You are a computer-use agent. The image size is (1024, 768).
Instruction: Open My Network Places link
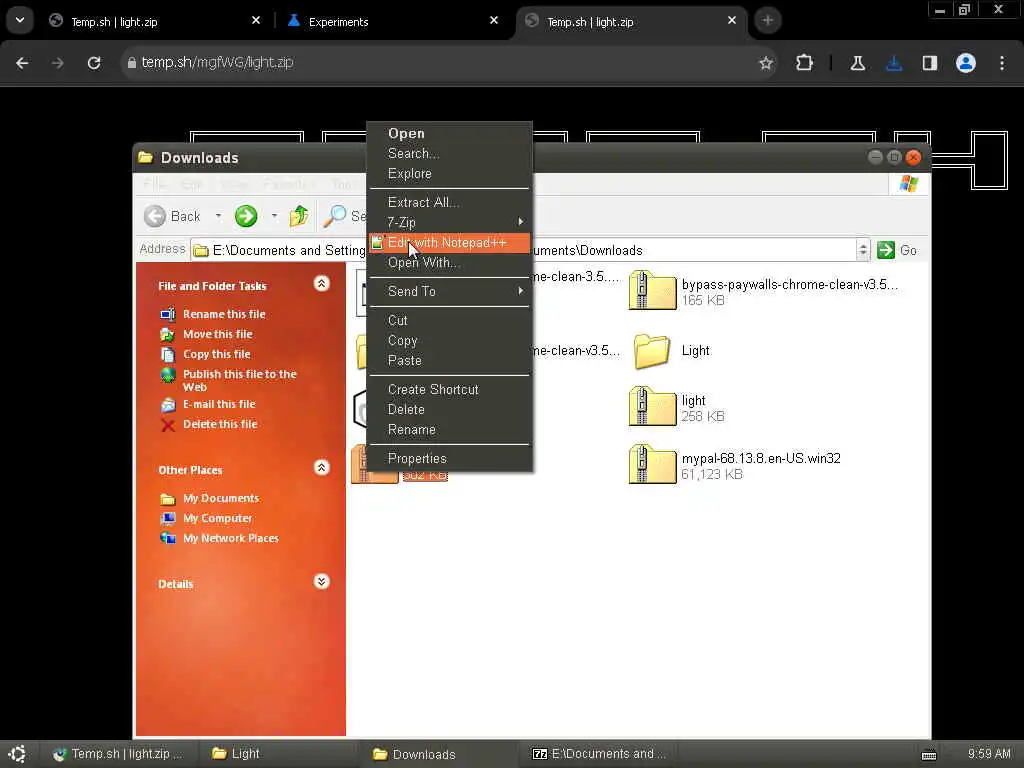[x=231, y=538]
